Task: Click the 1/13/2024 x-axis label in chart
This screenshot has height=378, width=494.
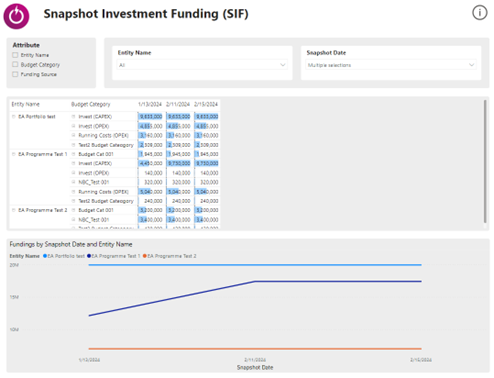Action: click(89, 360)
